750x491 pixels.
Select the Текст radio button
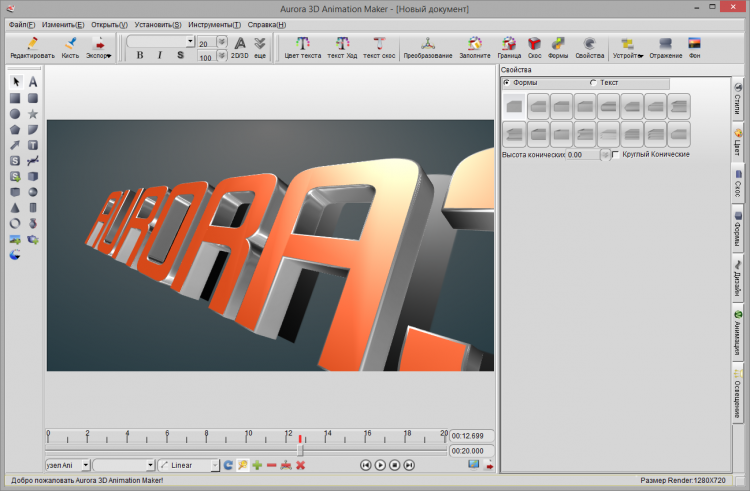click(x=593, y=82)
